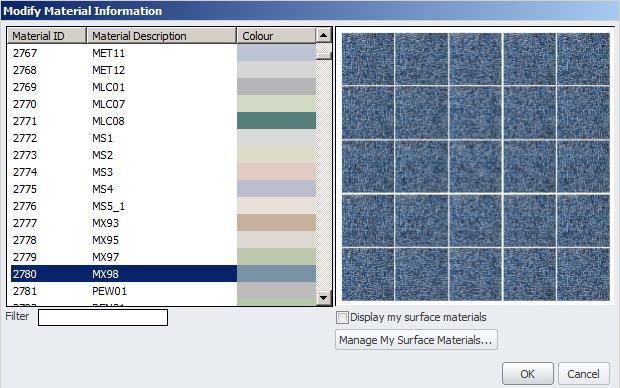The image size is (620, 388).
Task: Click material ID 2769
Action: click(x=25, y=87)
